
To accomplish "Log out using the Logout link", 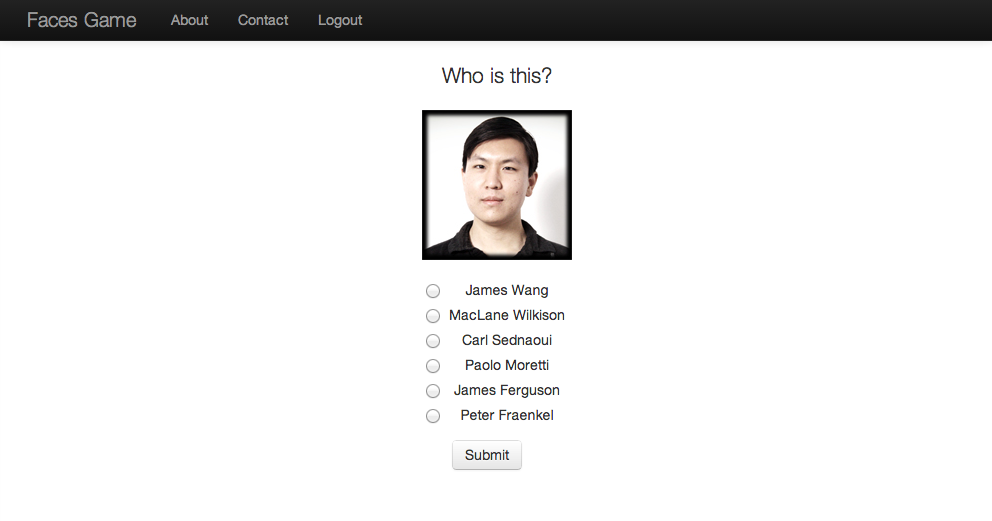I will (340, 20).
